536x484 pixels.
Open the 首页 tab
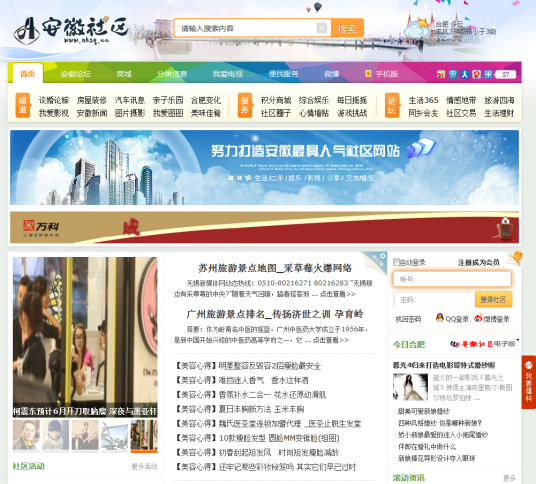28,73
